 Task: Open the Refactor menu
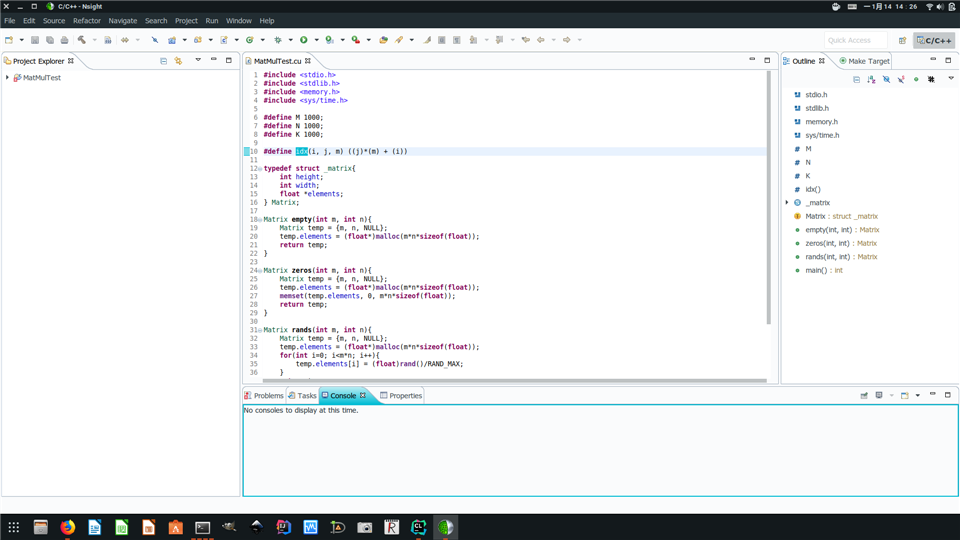(86, 20)
